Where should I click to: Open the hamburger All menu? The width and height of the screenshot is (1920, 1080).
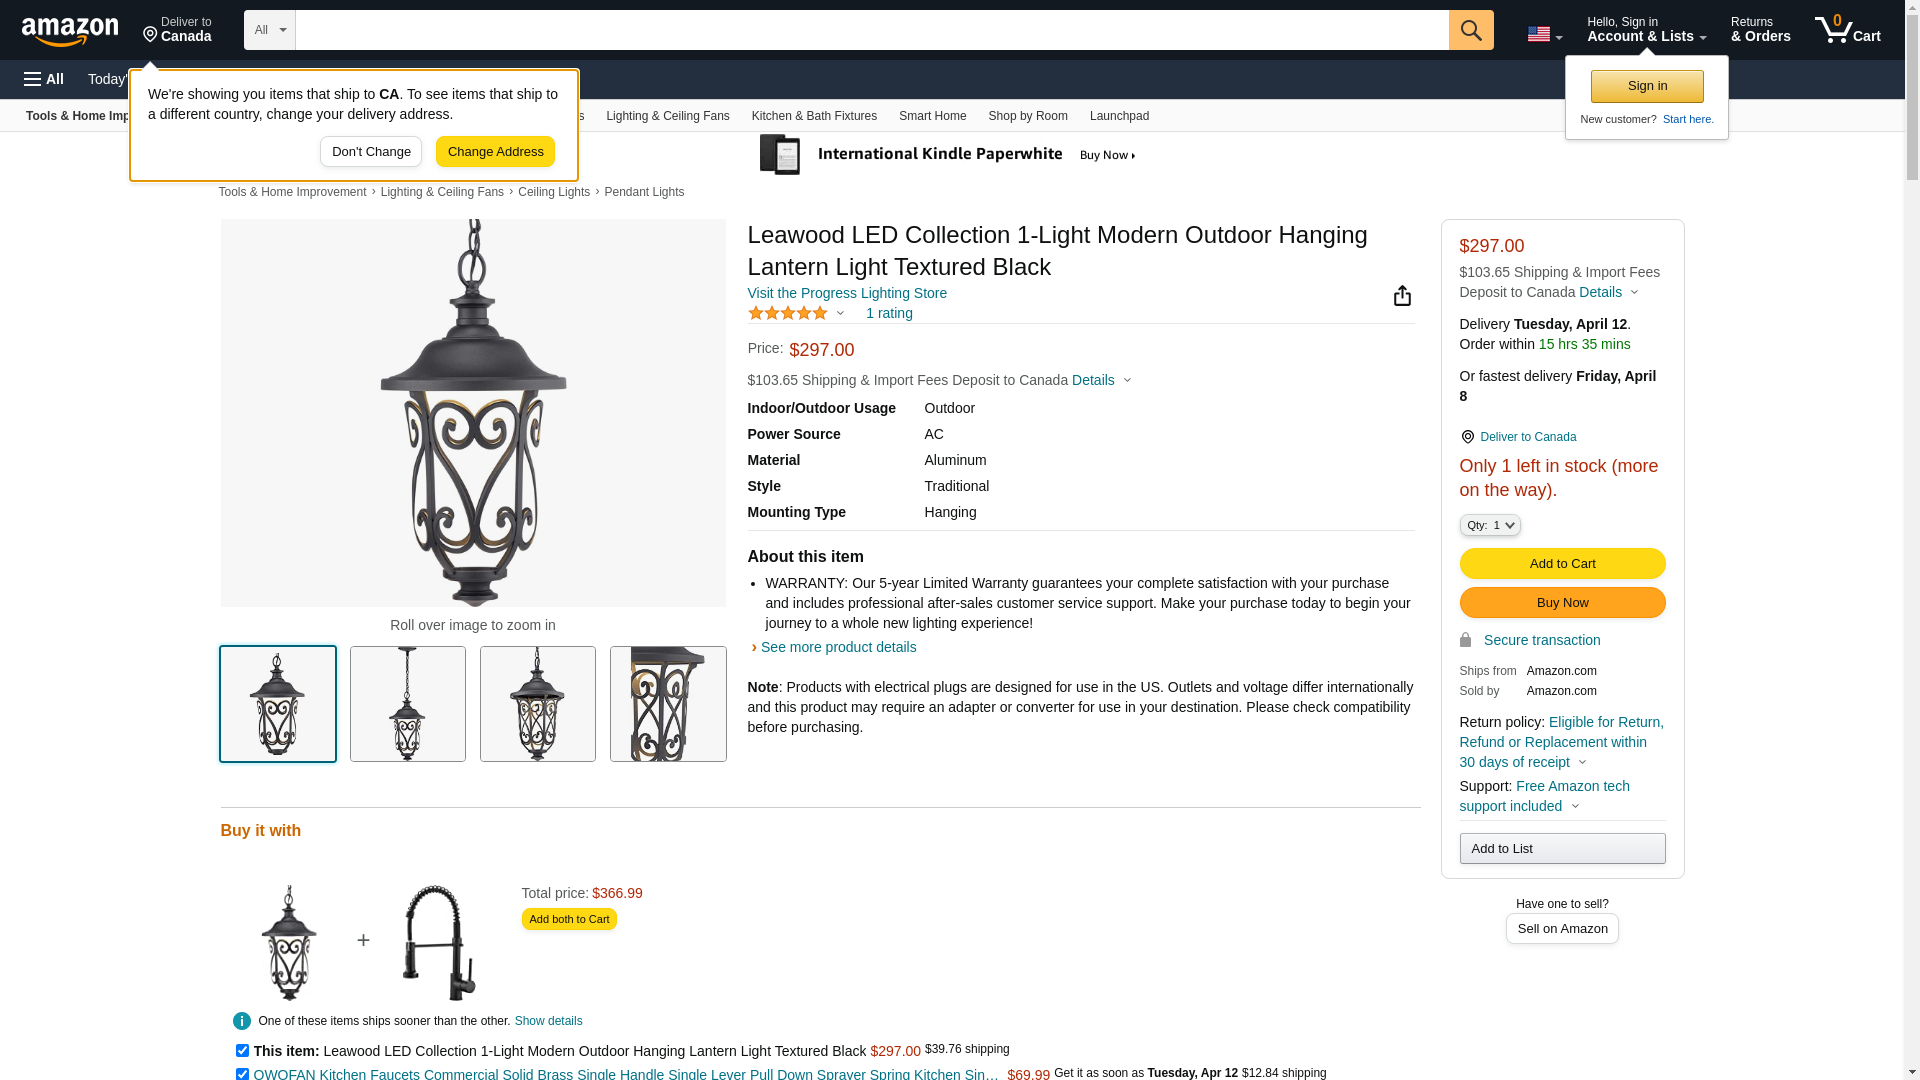pyautogui.click(x=44, y=79)
